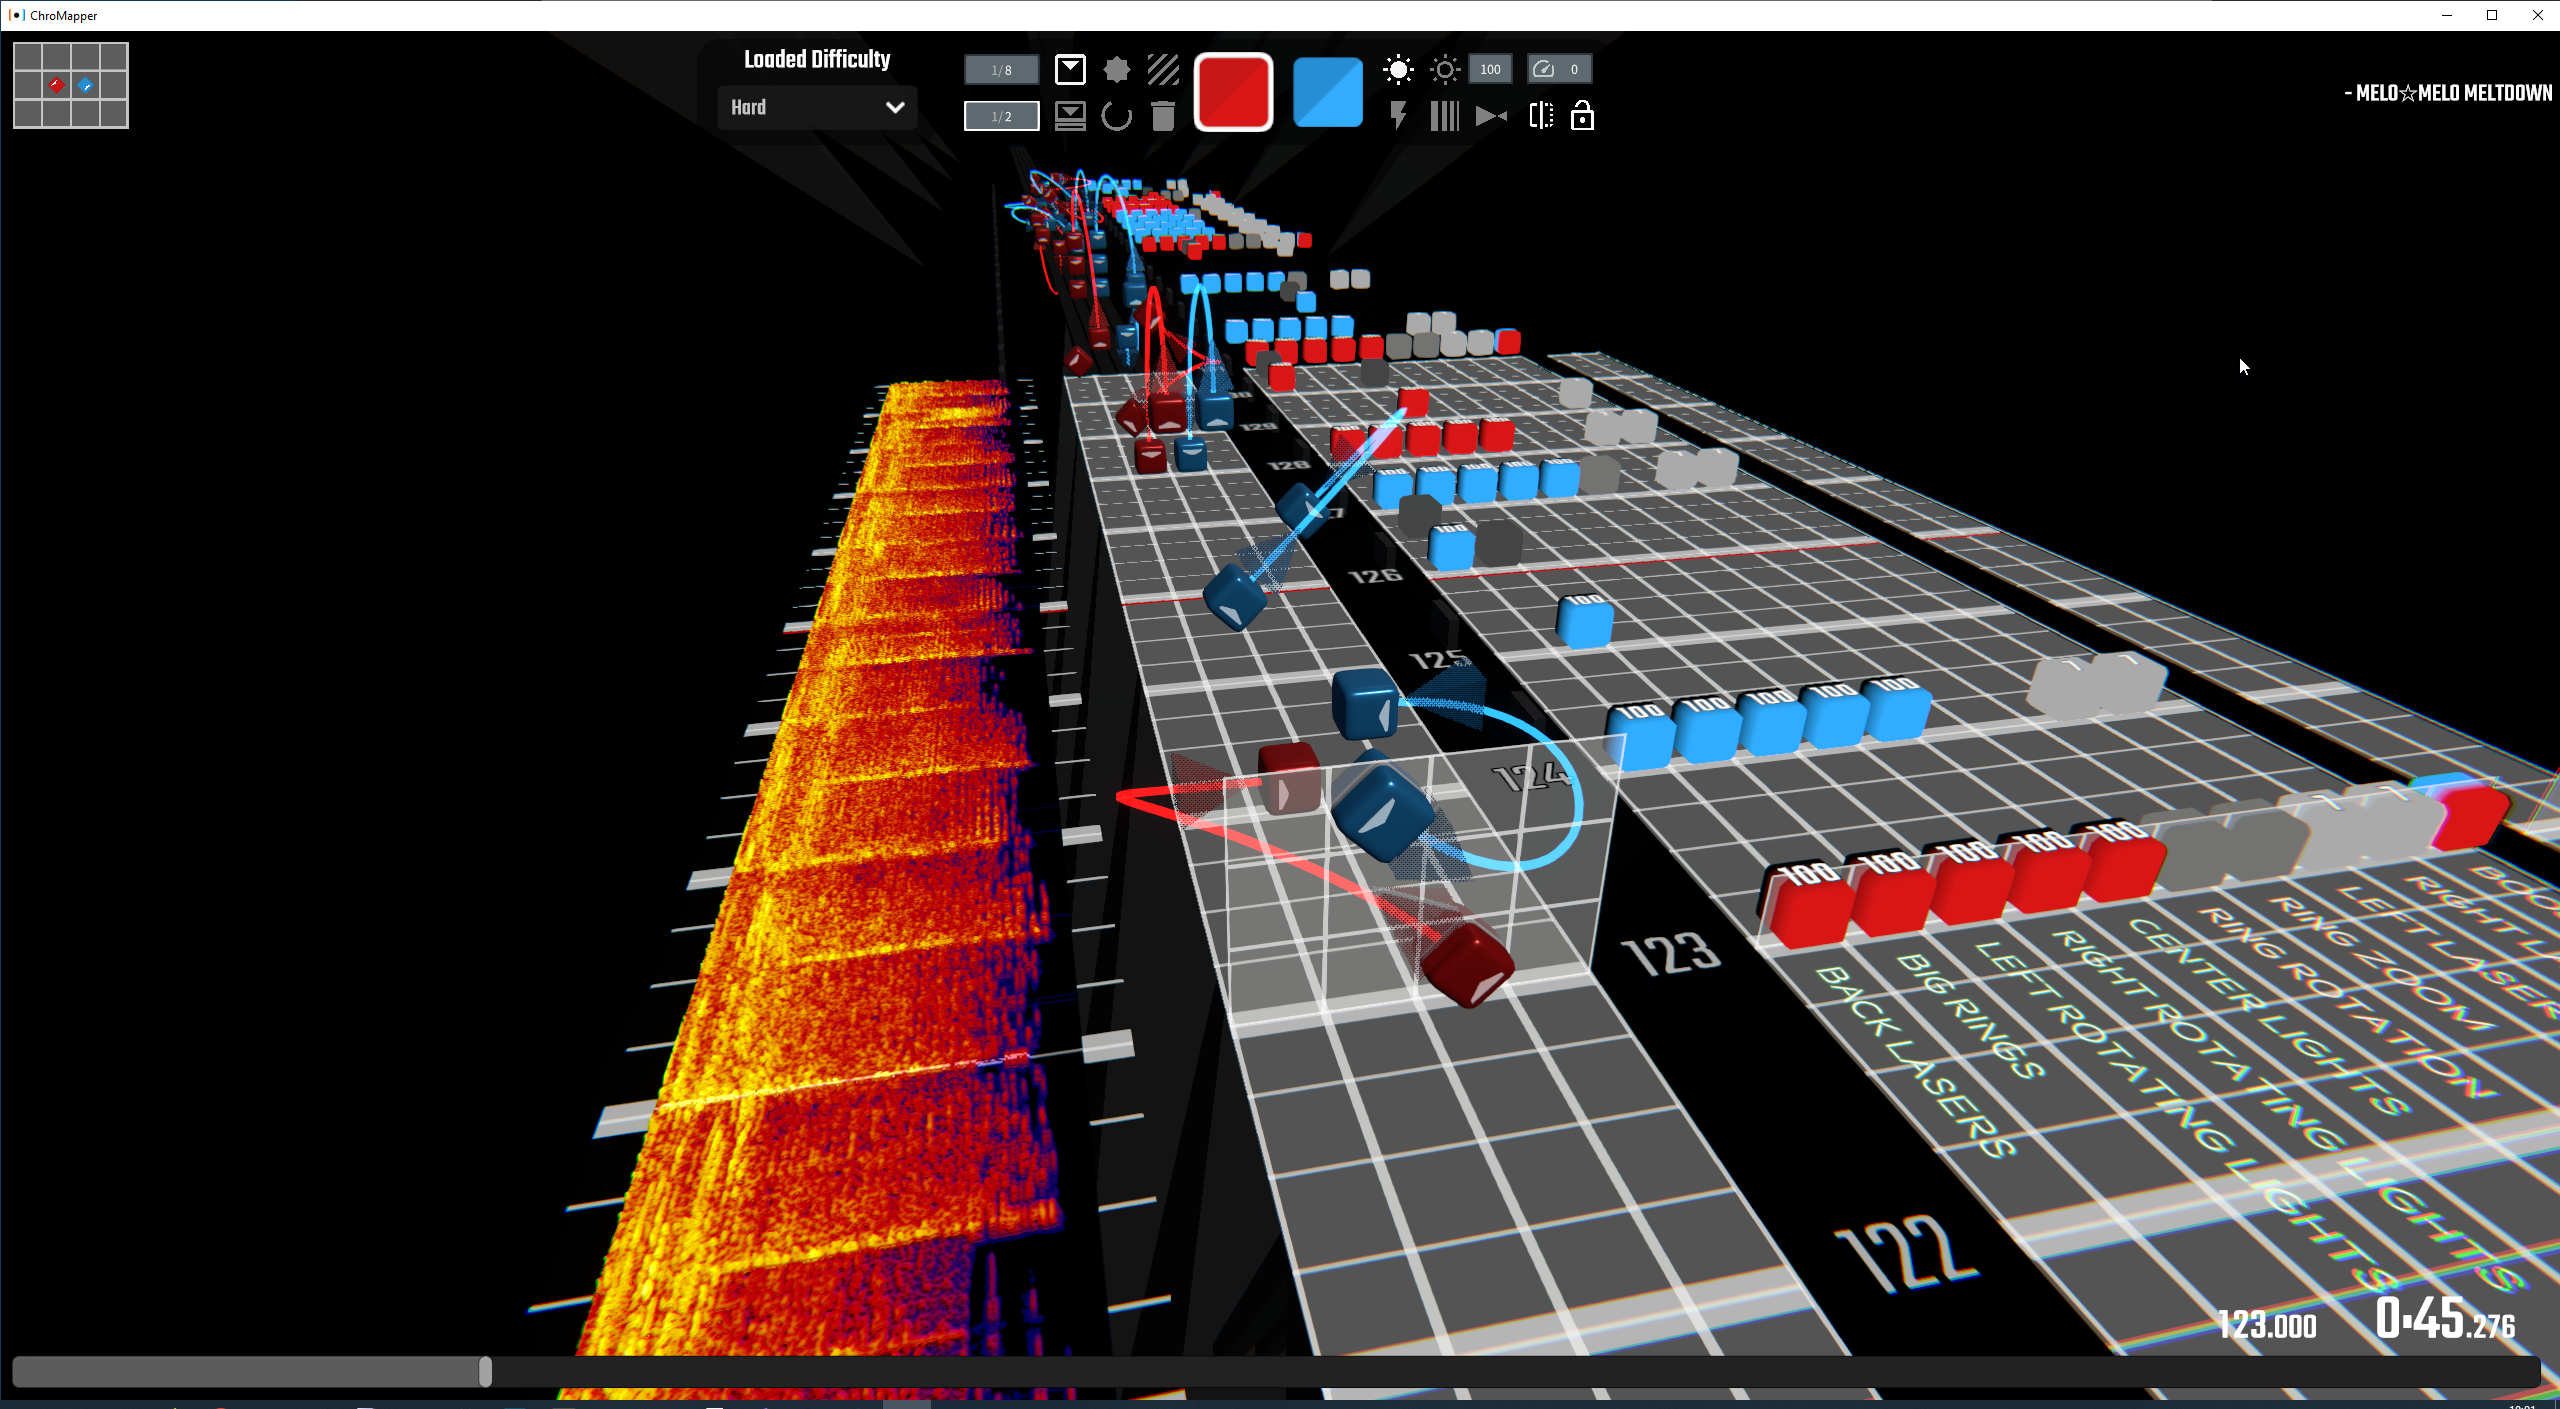Select the fade/flash arrows light icon
Screen dimensions: 2560x1409
coord(1491,116)
